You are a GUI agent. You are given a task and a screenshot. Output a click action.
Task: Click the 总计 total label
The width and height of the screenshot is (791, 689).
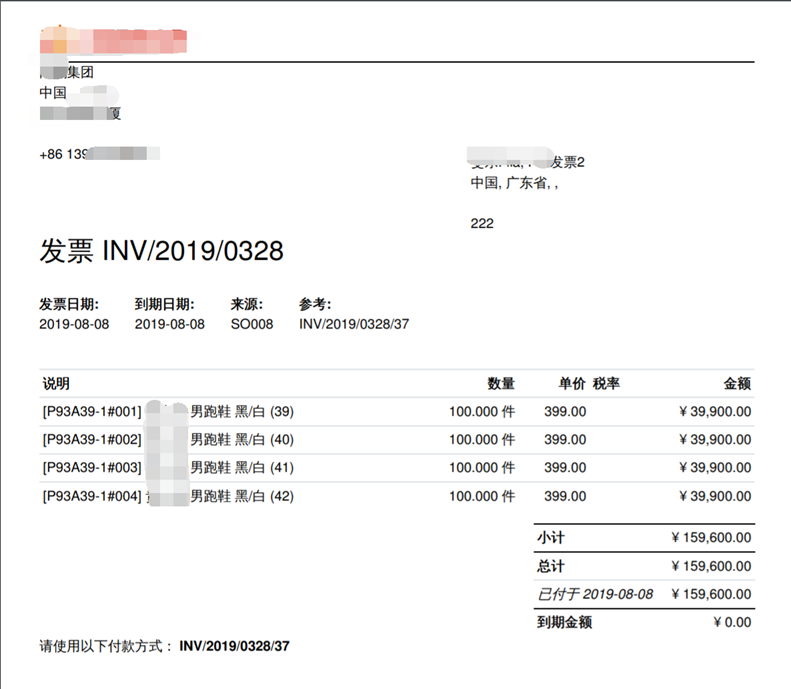coord(551,566)
